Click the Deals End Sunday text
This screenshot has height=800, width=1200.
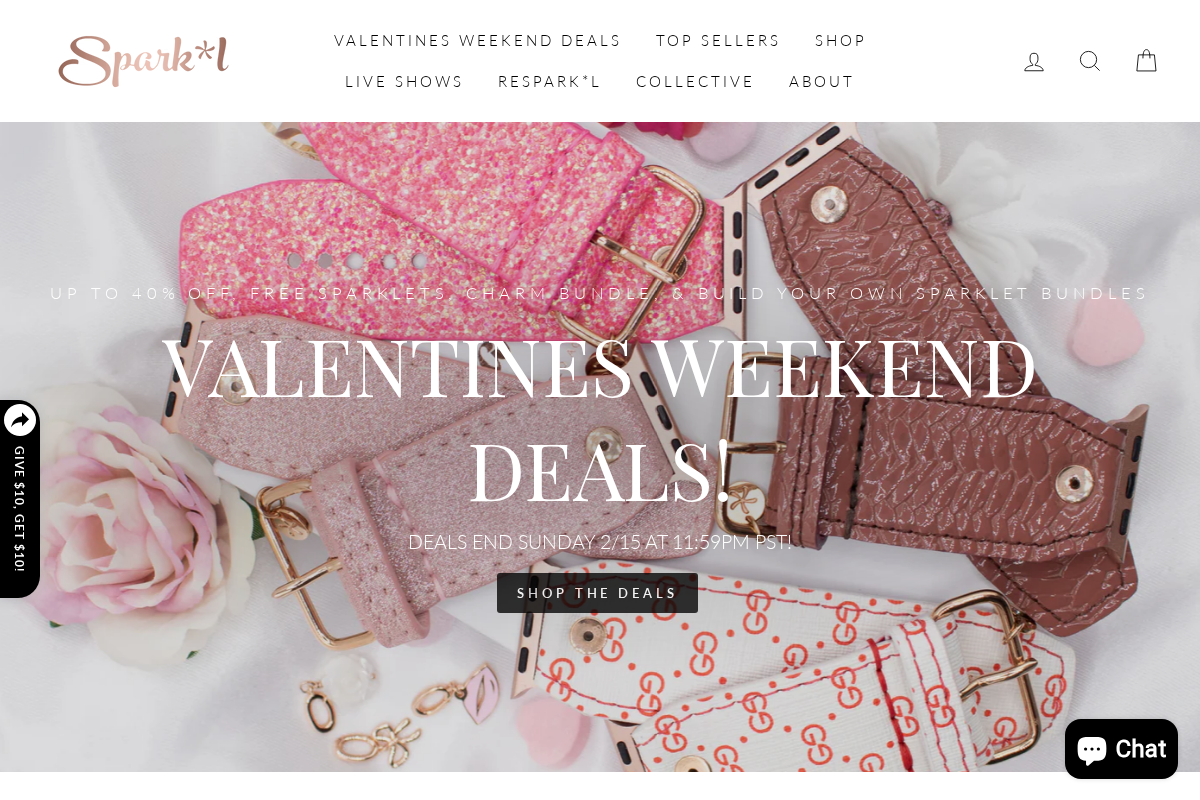pos(599,542)
